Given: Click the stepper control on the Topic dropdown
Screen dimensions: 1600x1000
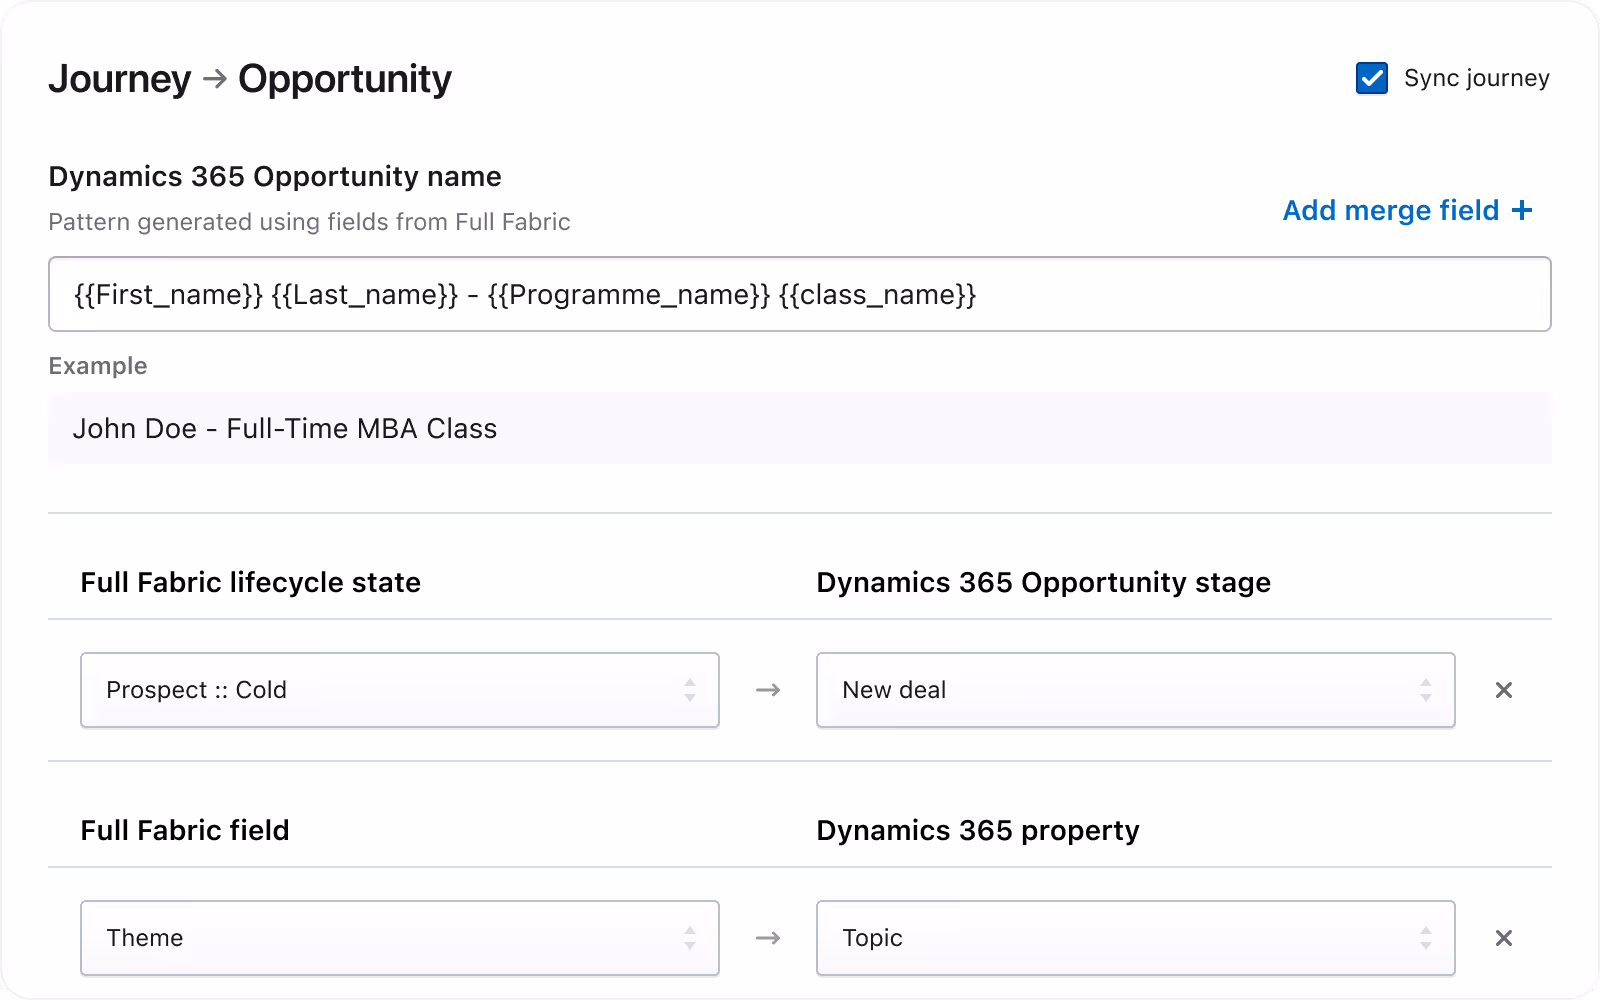Looking at the screenshot, I should [1428, 938].
